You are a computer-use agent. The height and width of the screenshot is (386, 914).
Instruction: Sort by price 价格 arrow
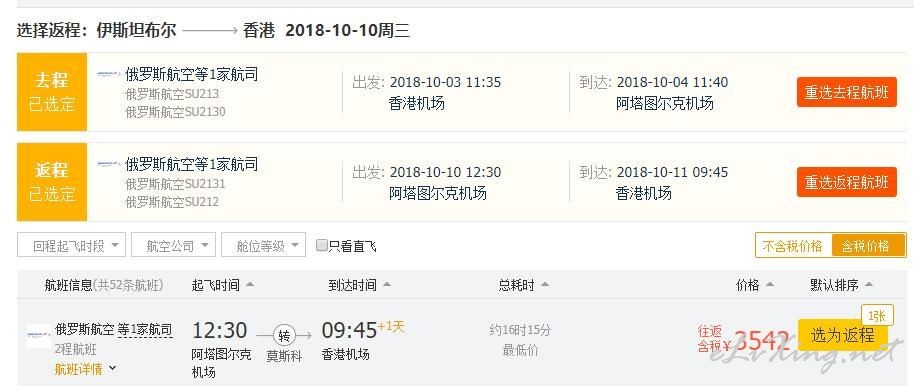[x=769, y=285]
